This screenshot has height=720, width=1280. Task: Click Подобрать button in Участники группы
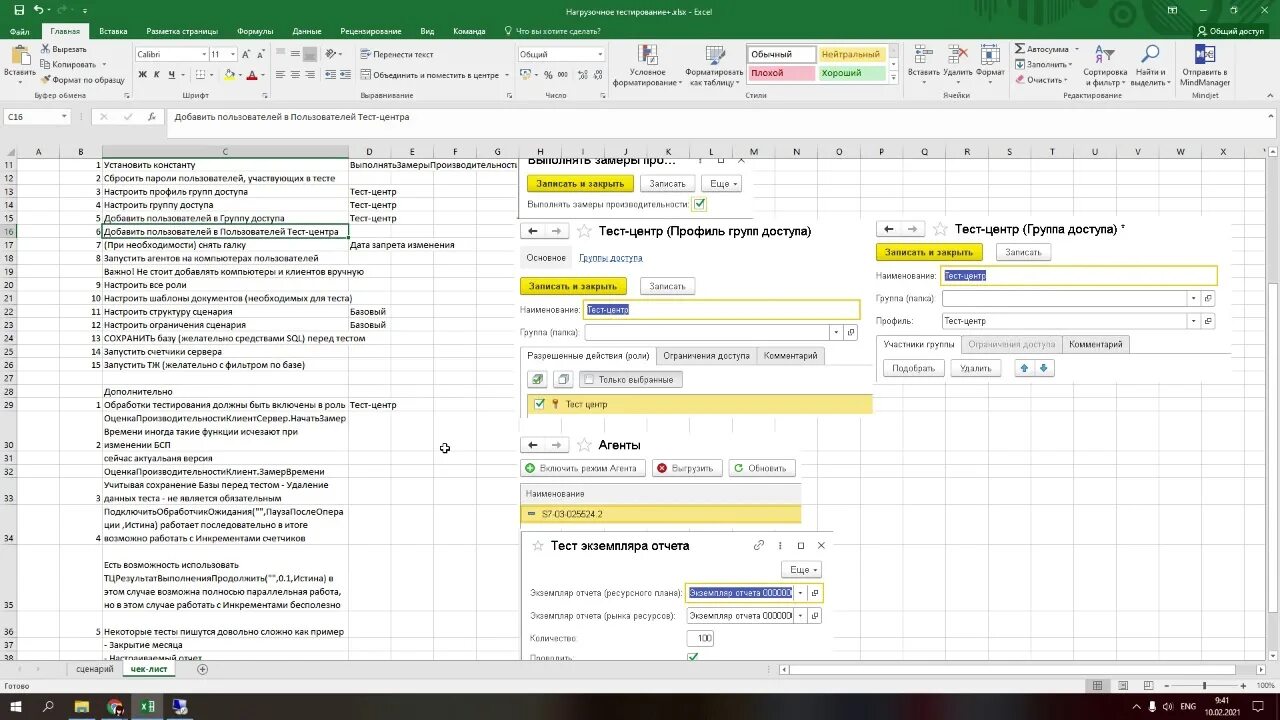913,368
